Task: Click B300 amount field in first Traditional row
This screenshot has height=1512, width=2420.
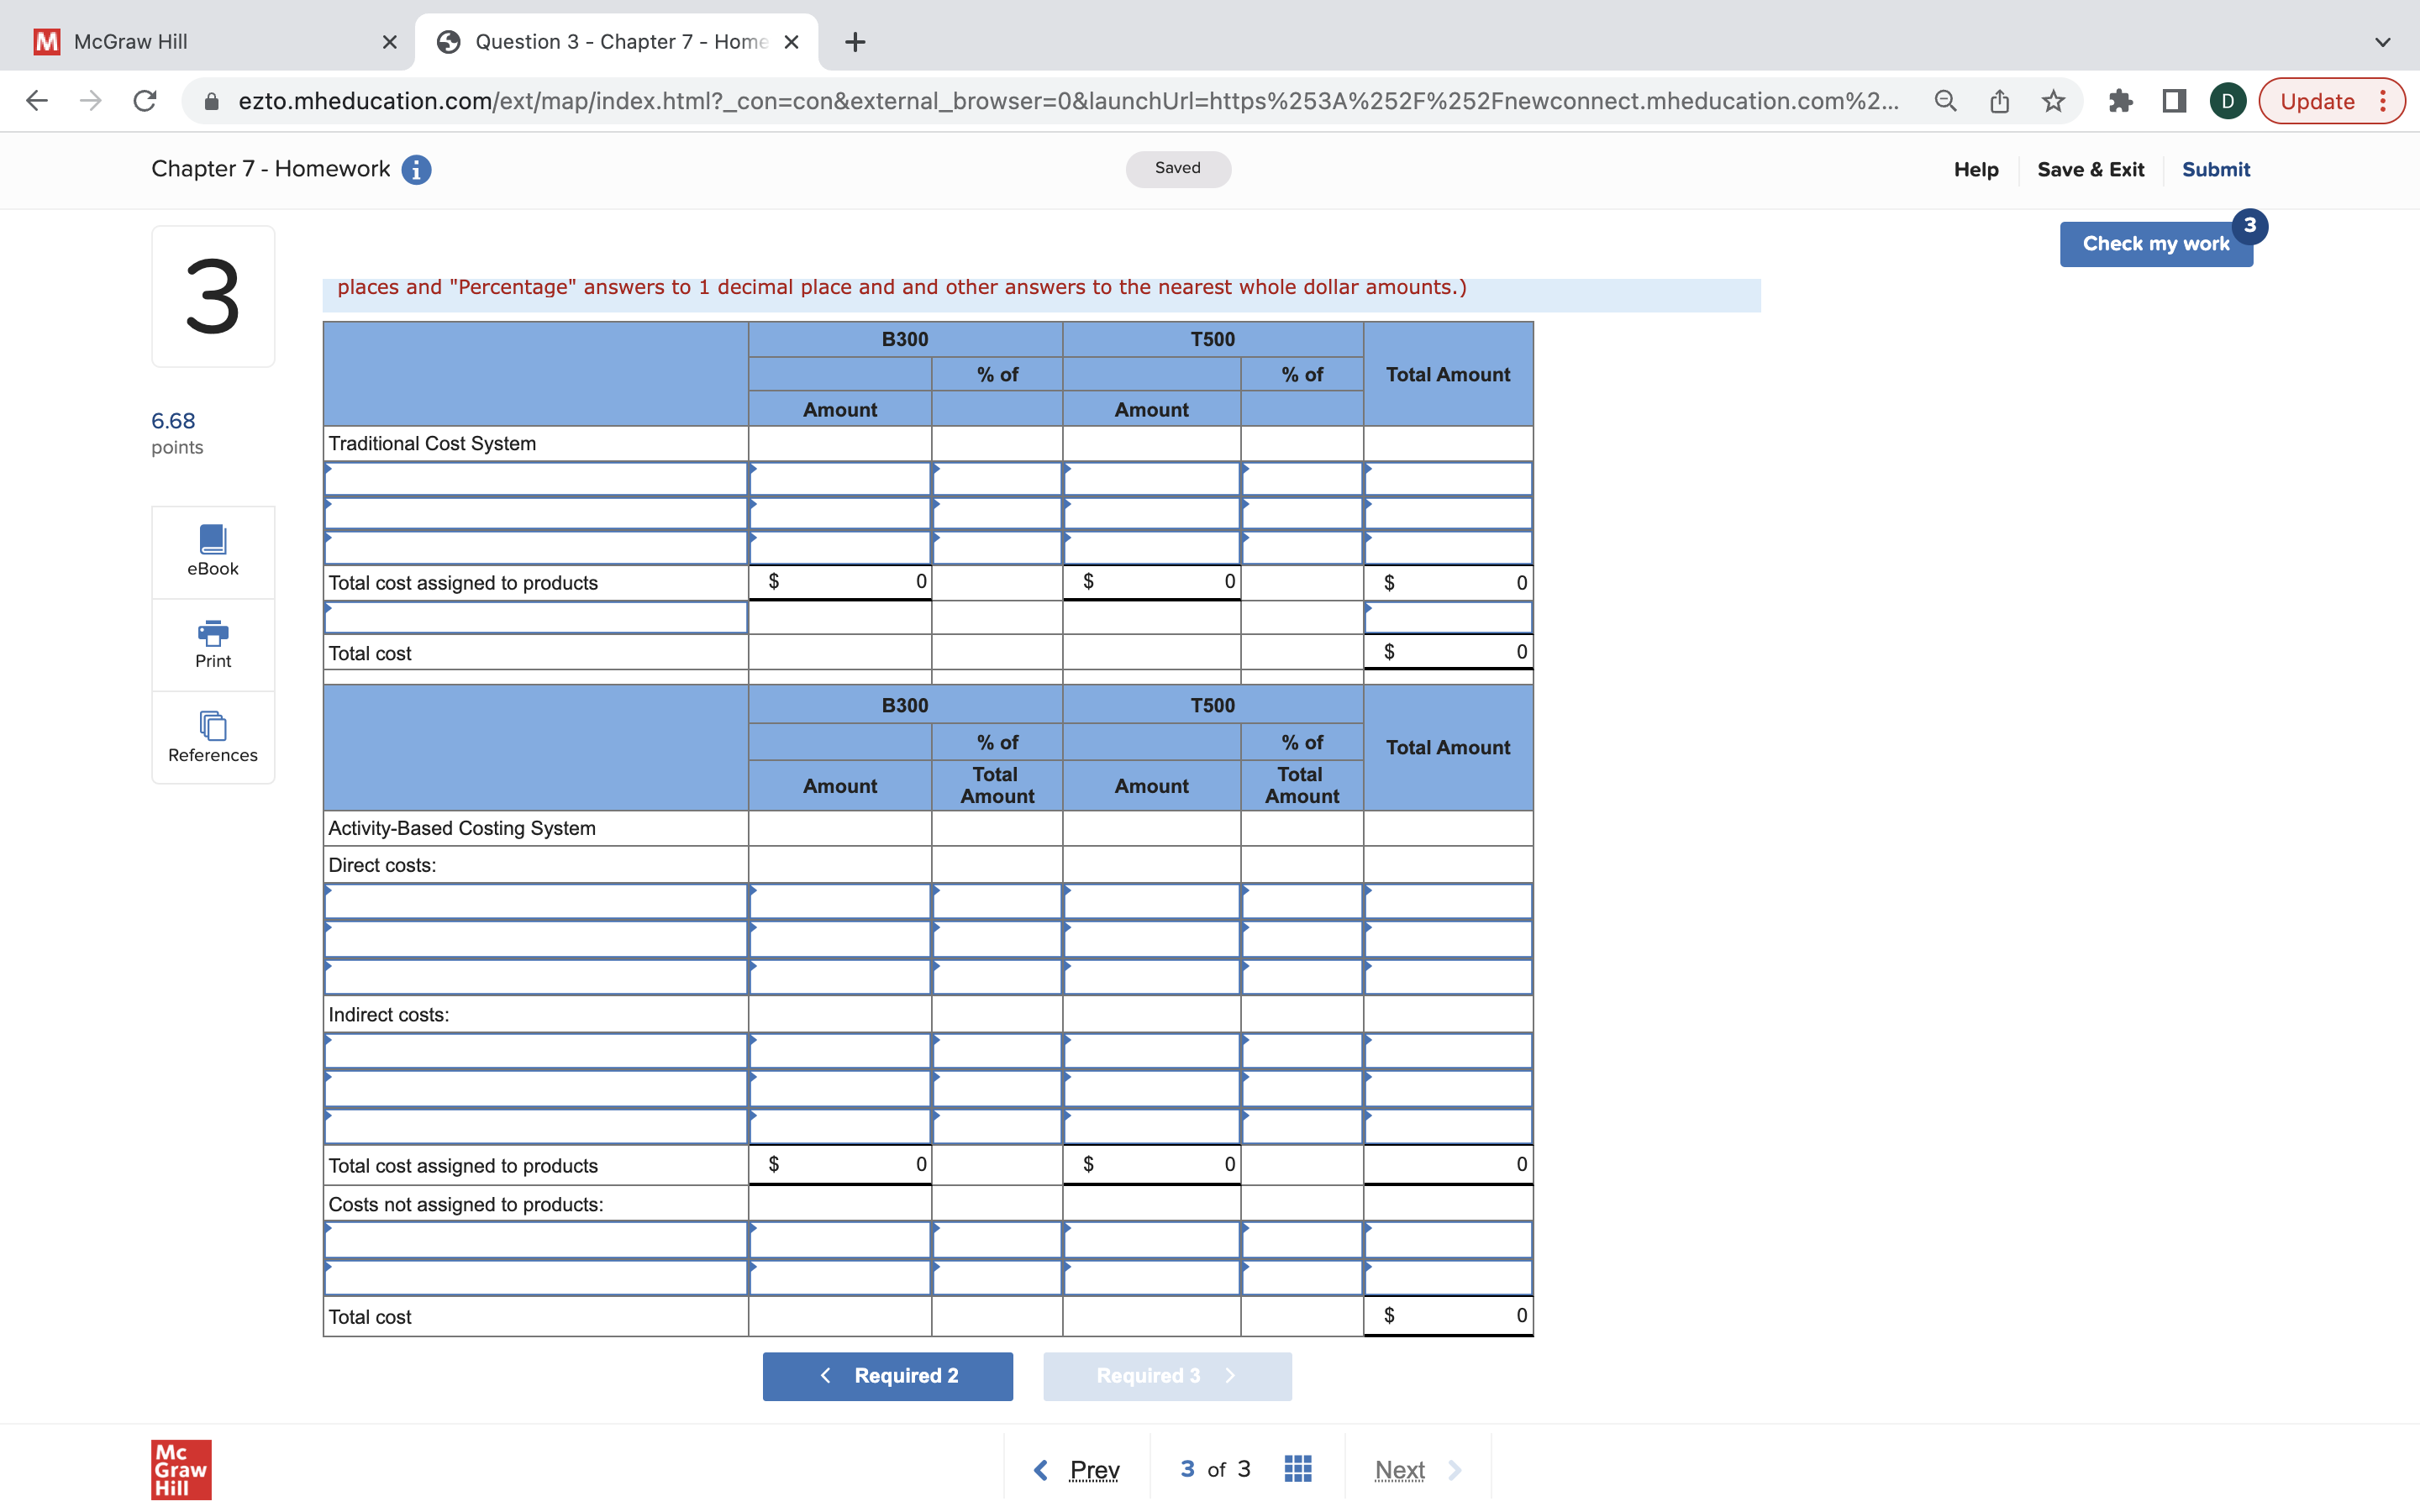Action: (x=840, y=479)
